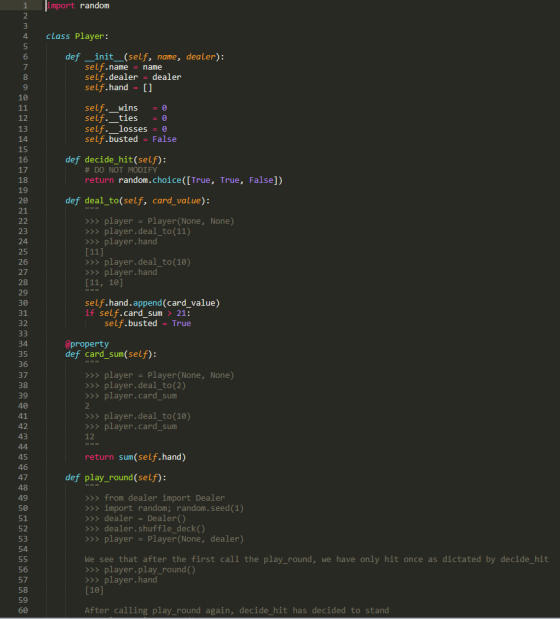Click the '# DO NOT MODIFY' comment
Viewport: 560px width, 619px height.
[121, 170]
